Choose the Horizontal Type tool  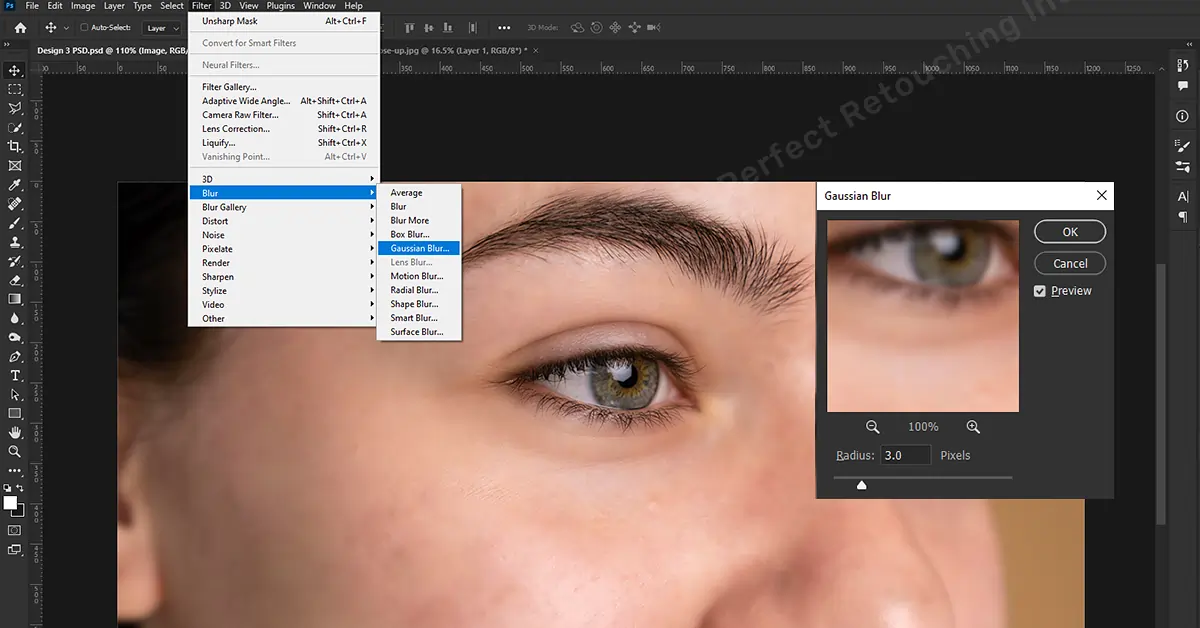click(x=15, y=376)
